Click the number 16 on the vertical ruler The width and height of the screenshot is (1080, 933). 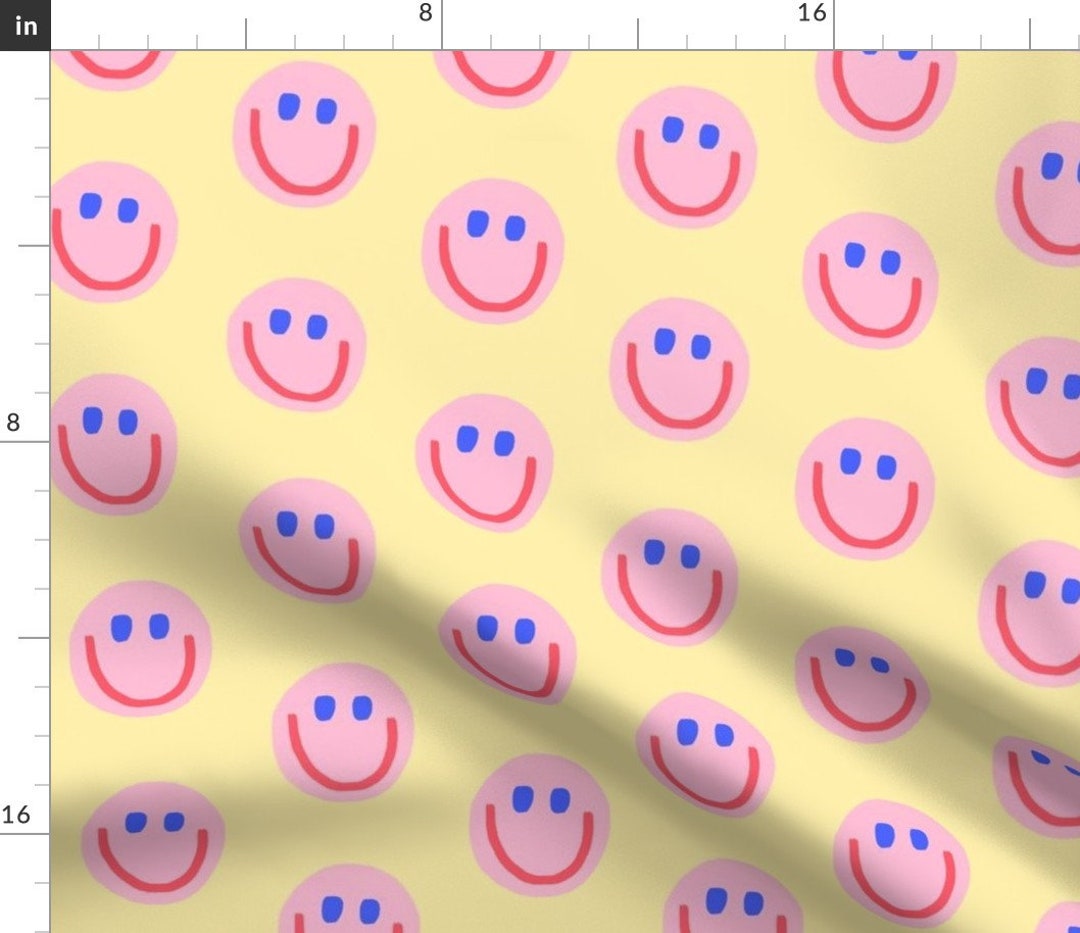click(17, 813)
